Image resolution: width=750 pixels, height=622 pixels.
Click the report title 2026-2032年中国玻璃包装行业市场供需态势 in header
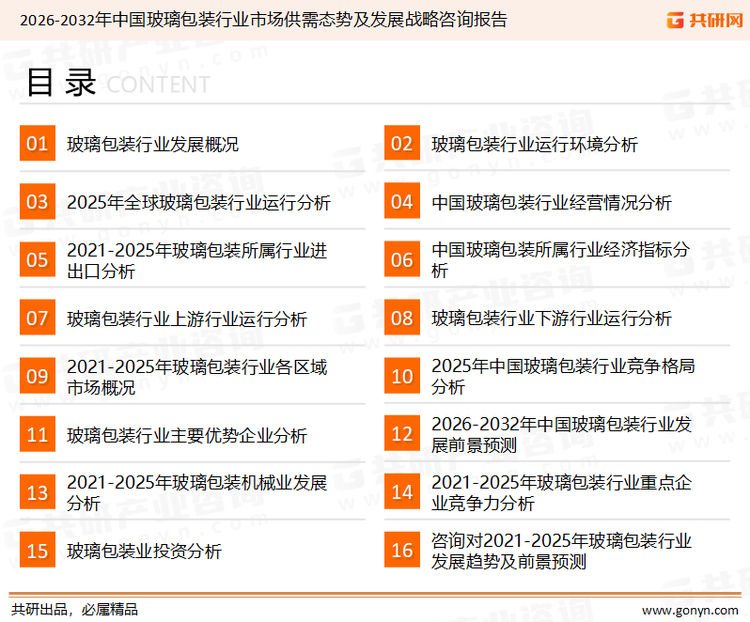point(264,20)
